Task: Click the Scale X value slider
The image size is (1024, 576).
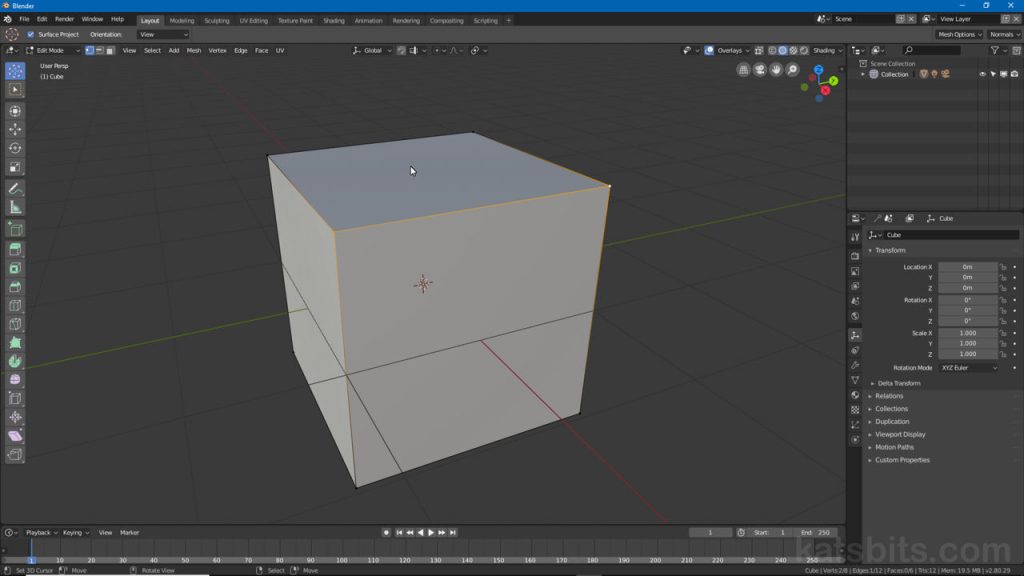Action: (x=969, y=333)
